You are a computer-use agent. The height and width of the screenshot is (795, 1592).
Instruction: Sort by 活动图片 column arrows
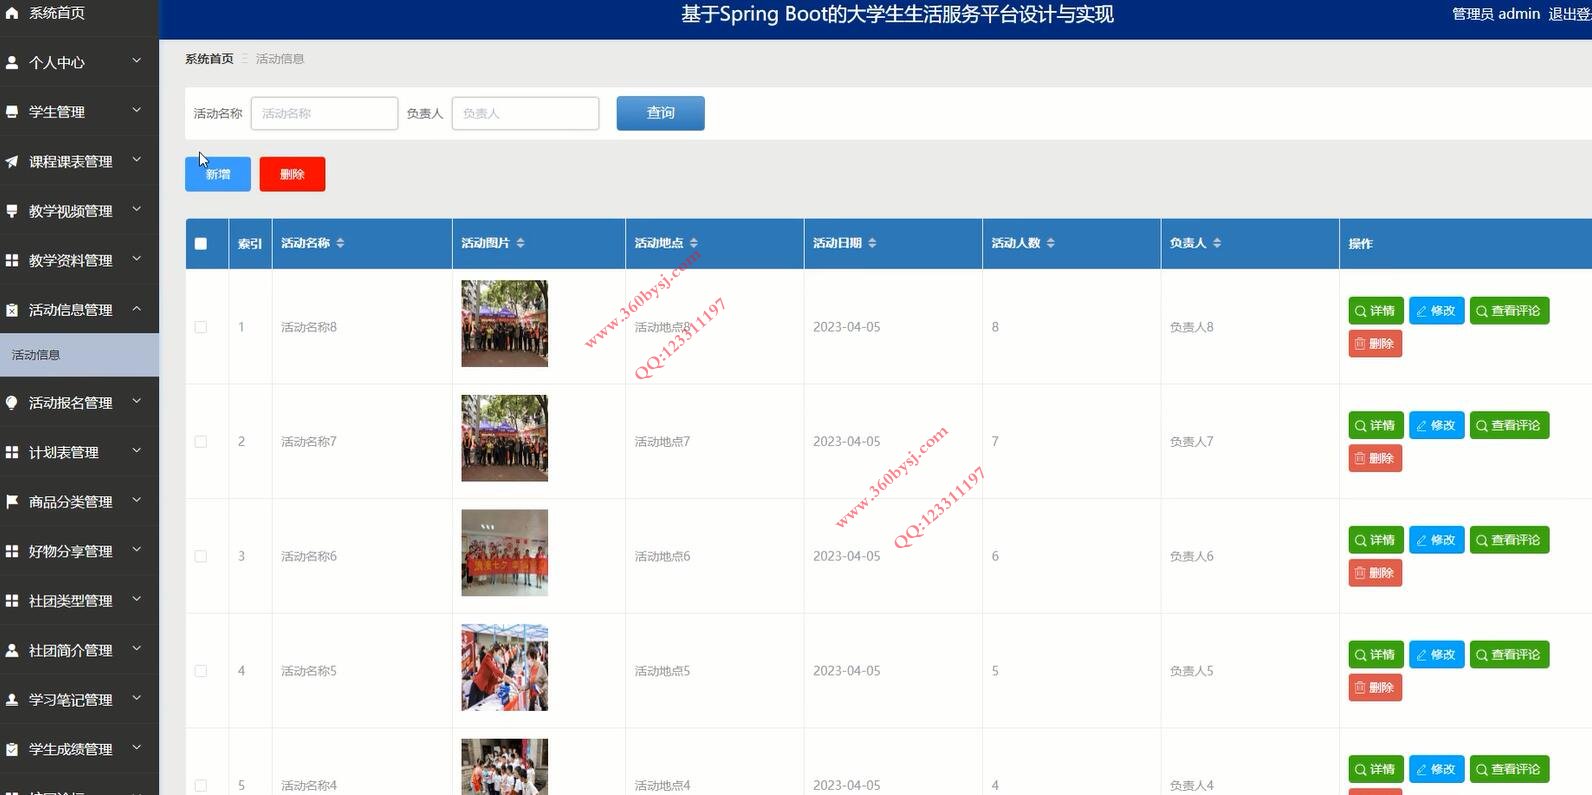click(x=520, y=243)
